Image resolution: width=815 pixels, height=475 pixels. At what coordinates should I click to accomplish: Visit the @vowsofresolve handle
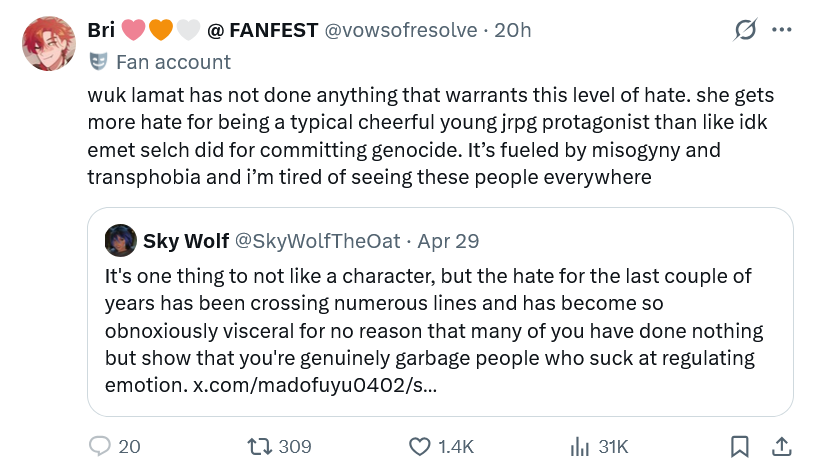401,30
